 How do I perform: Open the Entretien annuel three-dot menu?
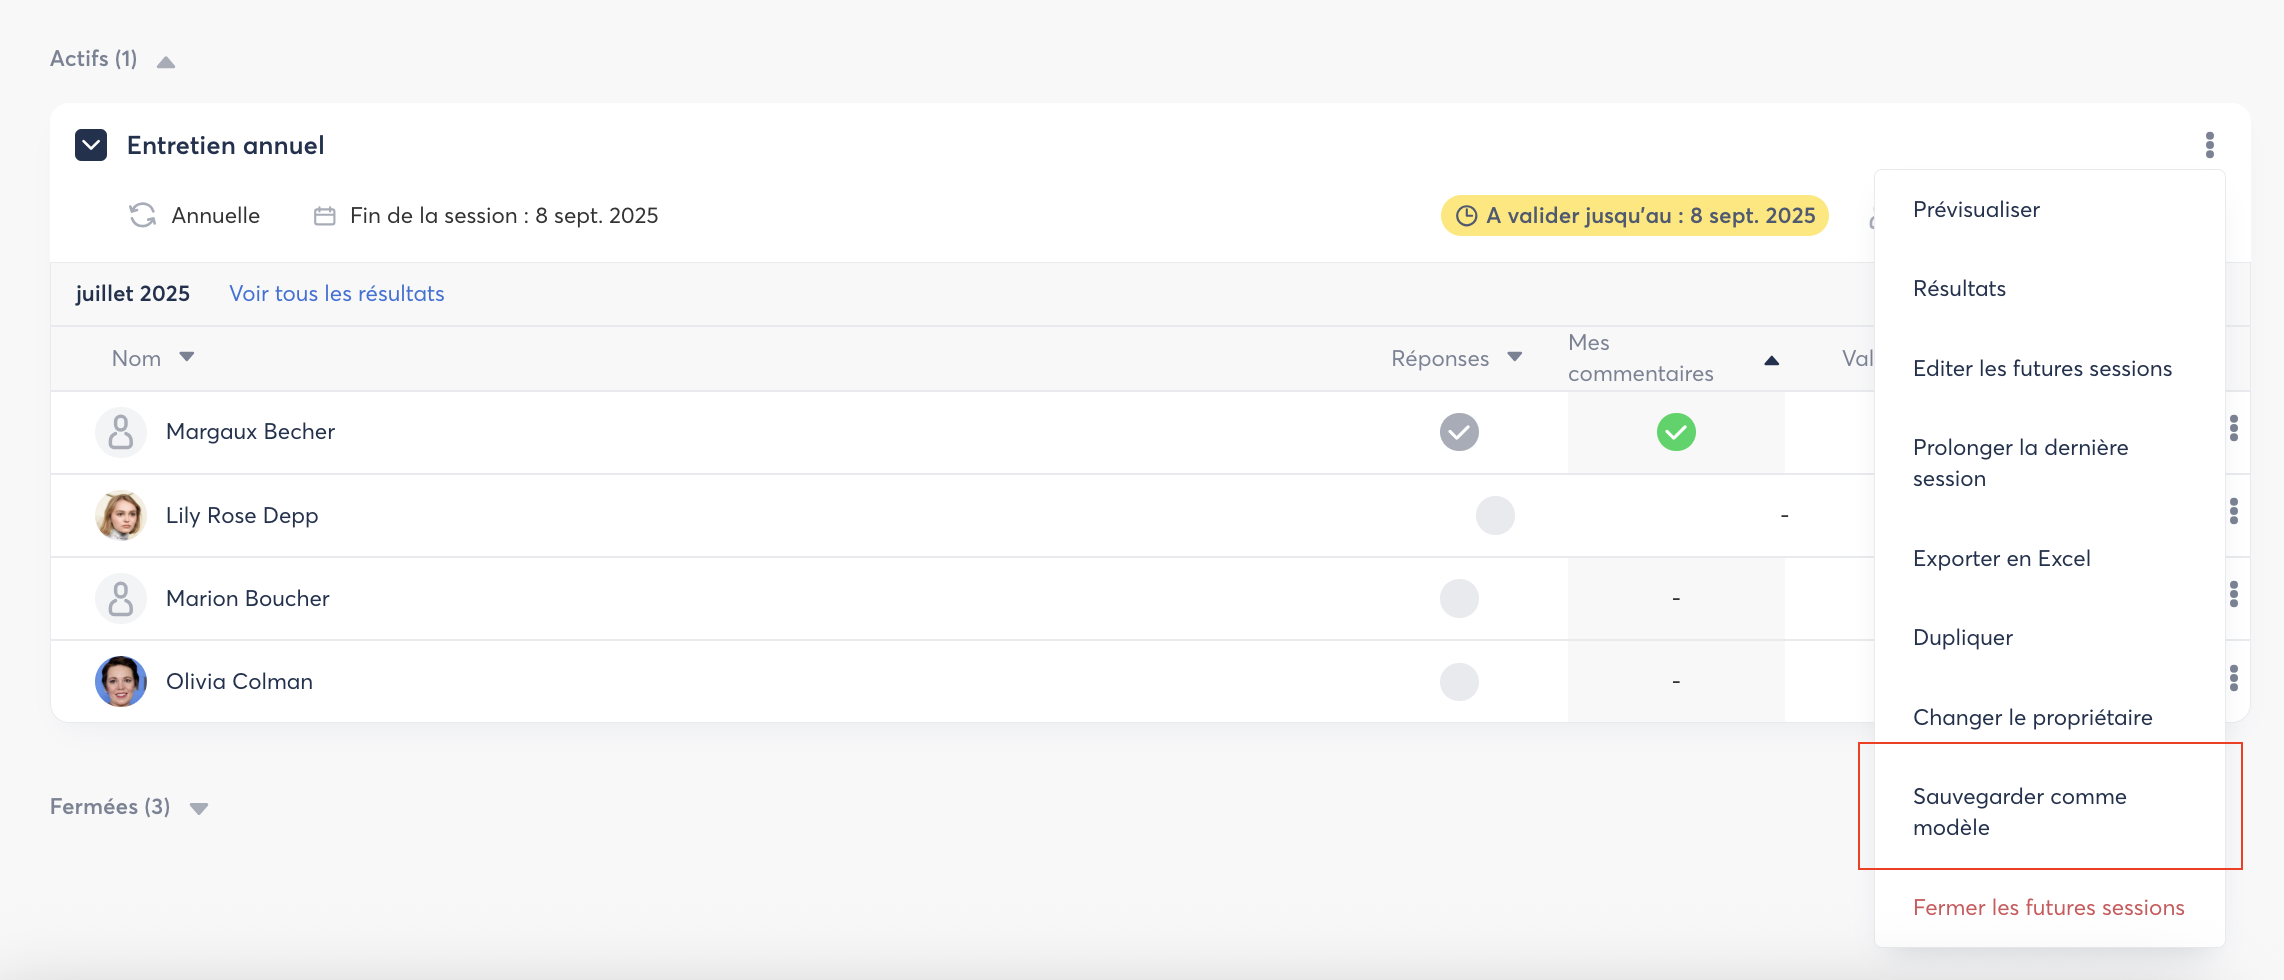tap(2209, 145)
